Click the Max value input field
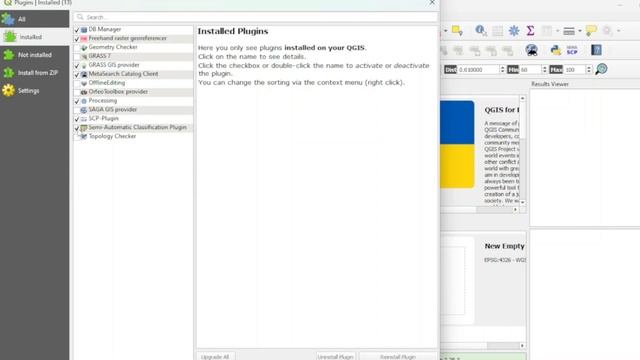 tap(575, 70)
